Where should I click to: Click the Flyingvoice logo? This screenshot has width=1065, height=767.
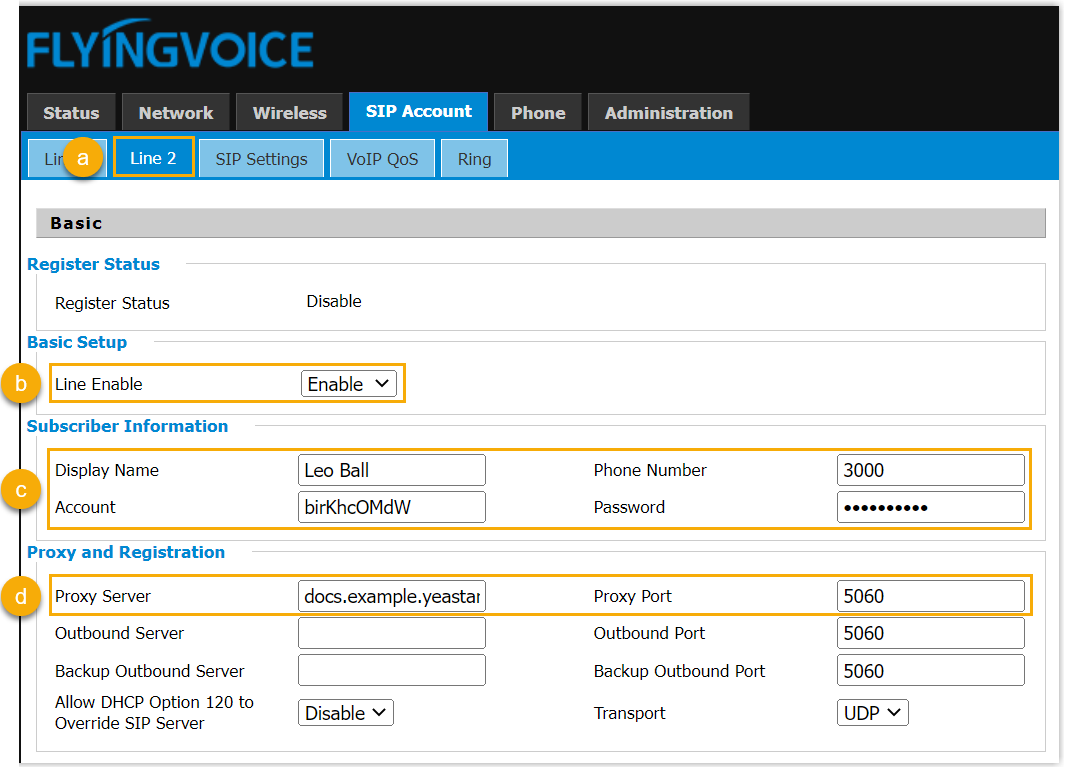(x=170, y=49)
